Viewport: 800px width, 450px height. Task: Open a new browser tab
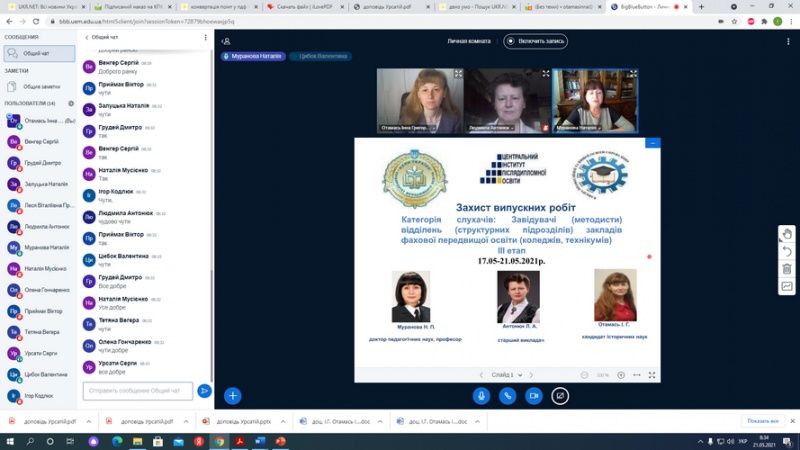point(702,7)
